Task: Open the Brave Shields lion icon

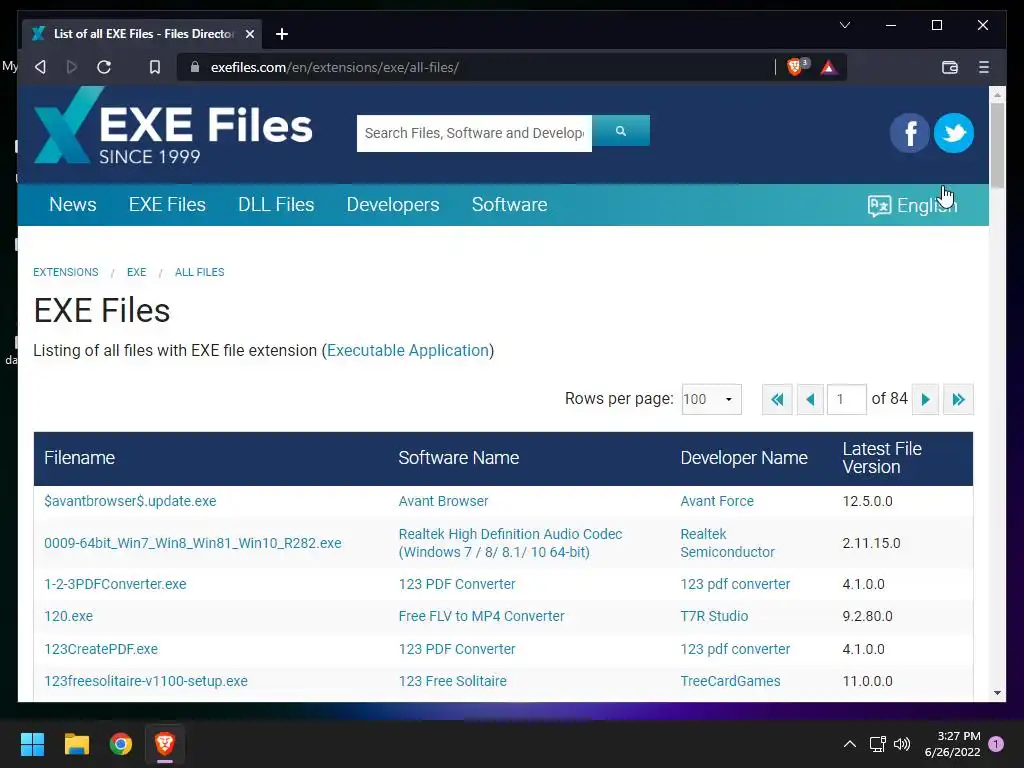Action: [795, 67]
